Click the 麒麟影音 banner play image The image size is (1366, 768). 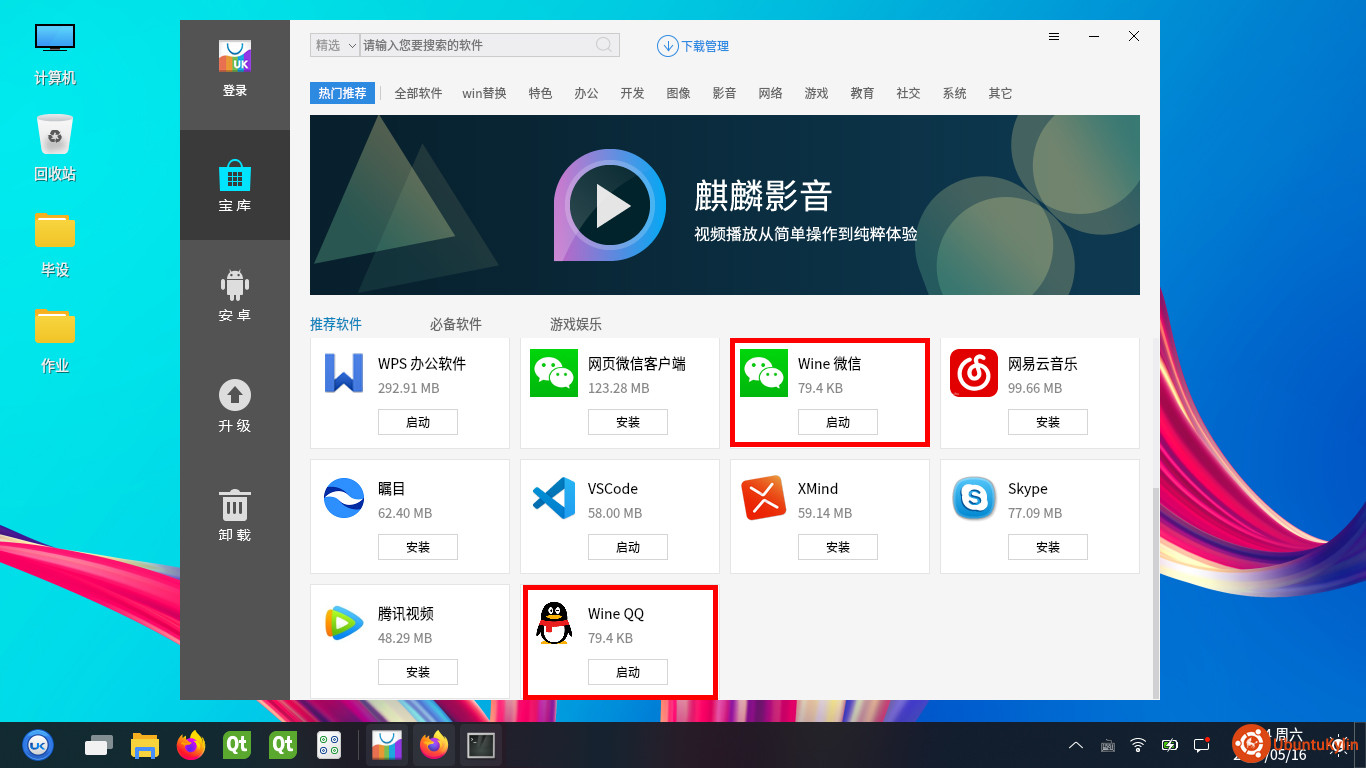point(610,205)
